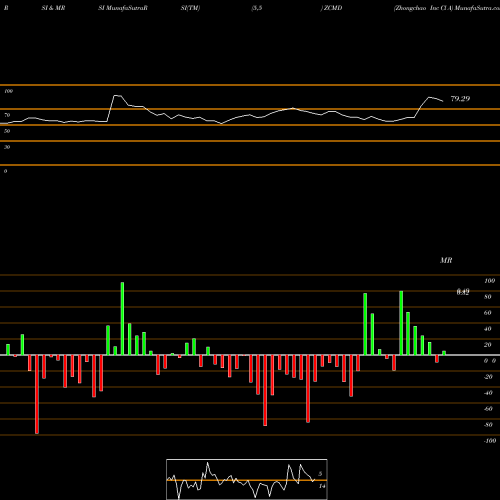Click the RSI axis label 50

pyautogui.click(x=7, y=131)
